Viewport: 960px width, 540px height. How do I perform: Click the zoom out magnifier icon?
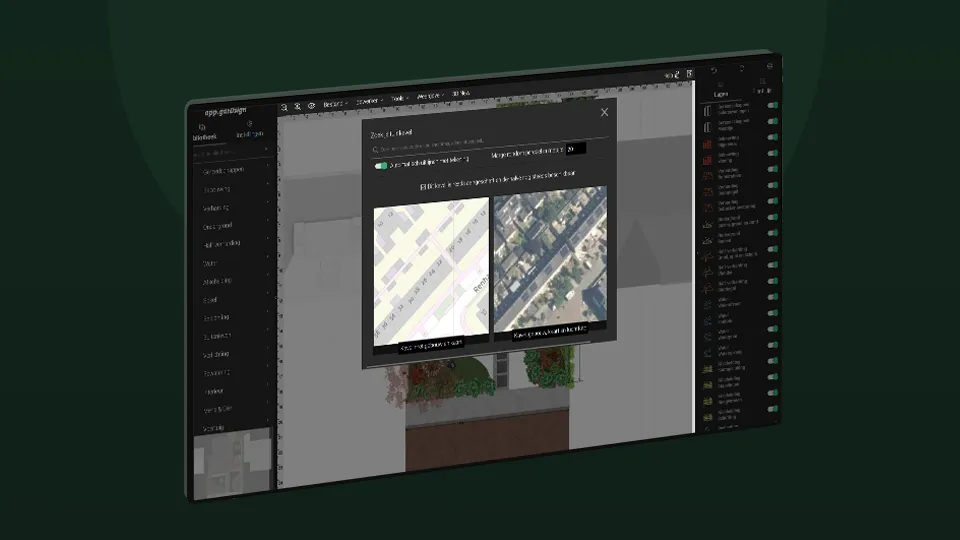[x=284, y=108]
